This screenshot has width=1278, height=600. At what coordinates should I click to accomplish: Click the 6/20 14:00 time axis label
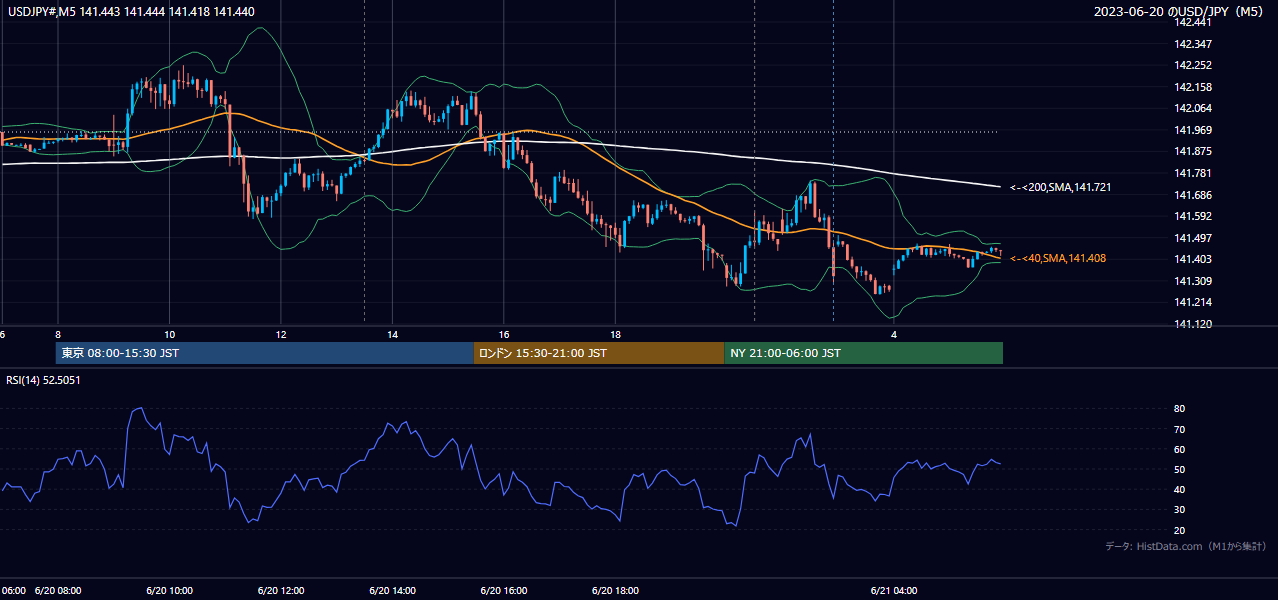pos(392,590)
